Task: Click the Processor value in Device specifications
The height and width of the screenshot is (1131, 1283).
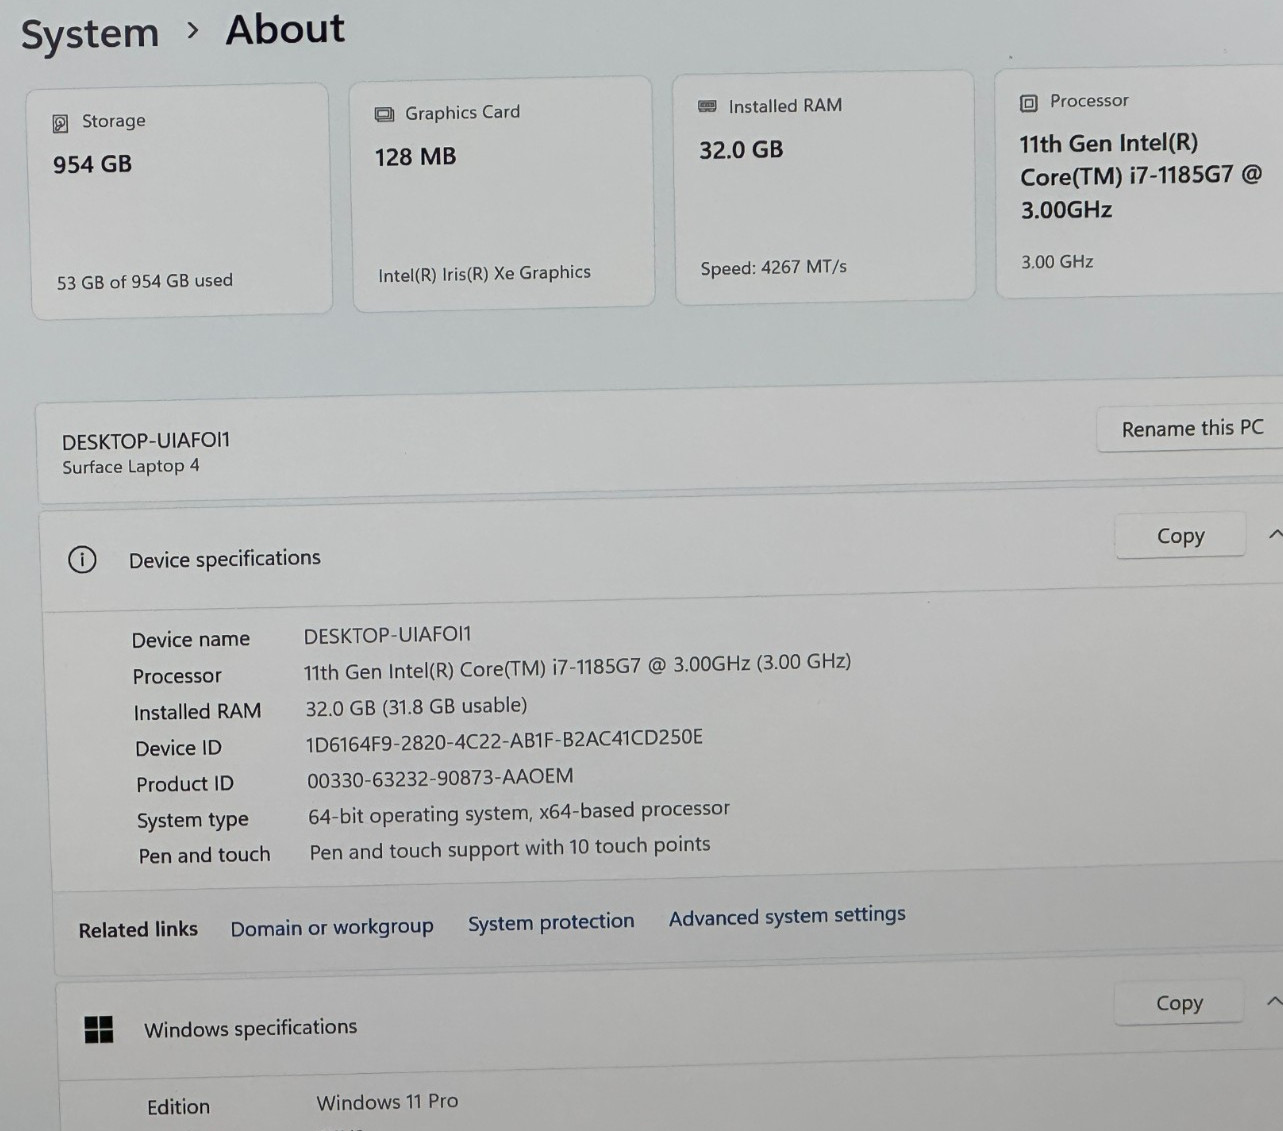Action: click(577, 666)
